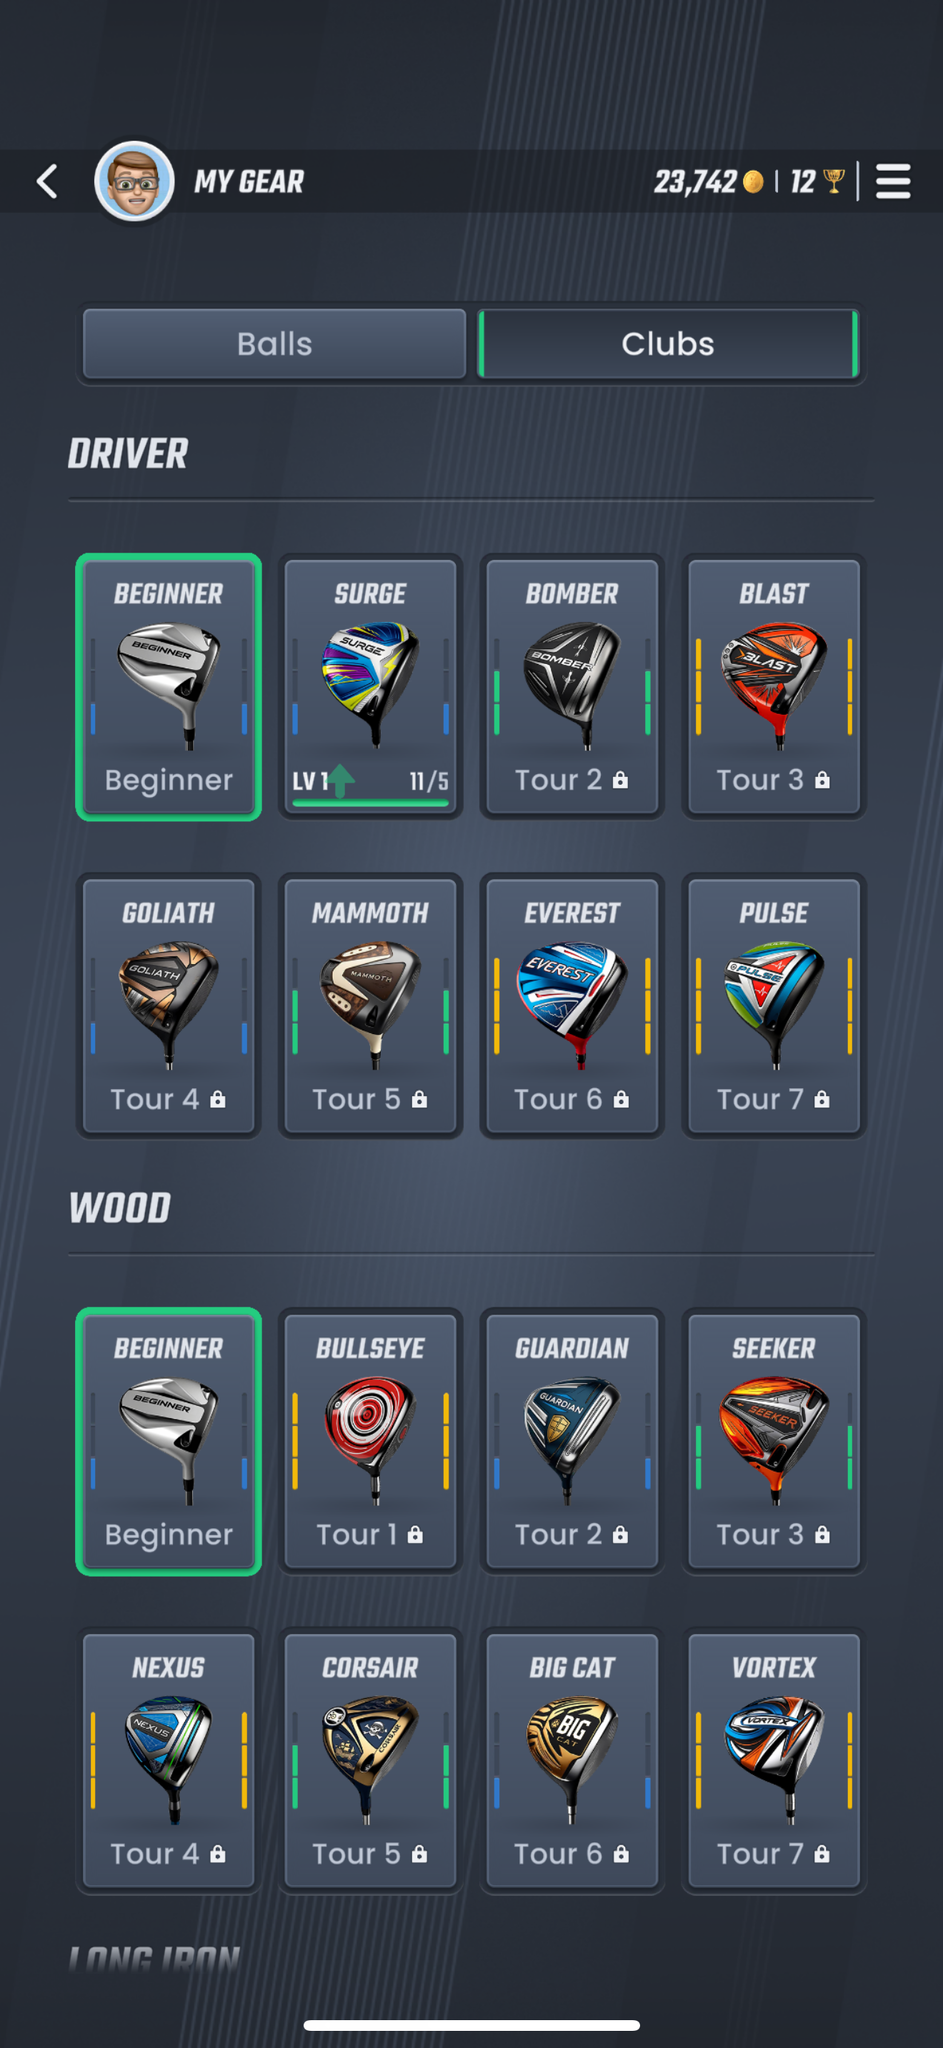Select the Beginner driver card
Image resolution: width=943 pixels, height=2048 pixels.
click(x=169, y=687)
